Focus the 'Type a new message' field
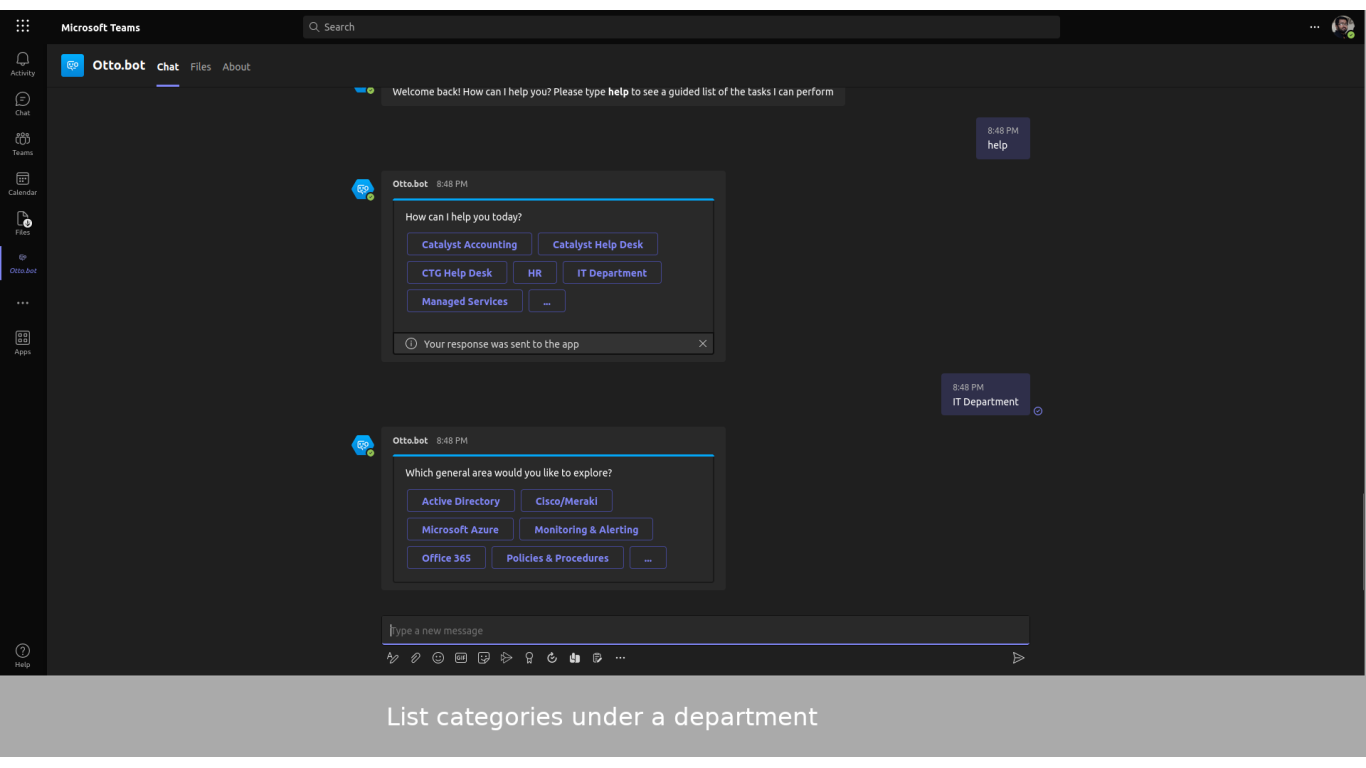The width and height of the screenshot is (1366, 768). point(705,630)
